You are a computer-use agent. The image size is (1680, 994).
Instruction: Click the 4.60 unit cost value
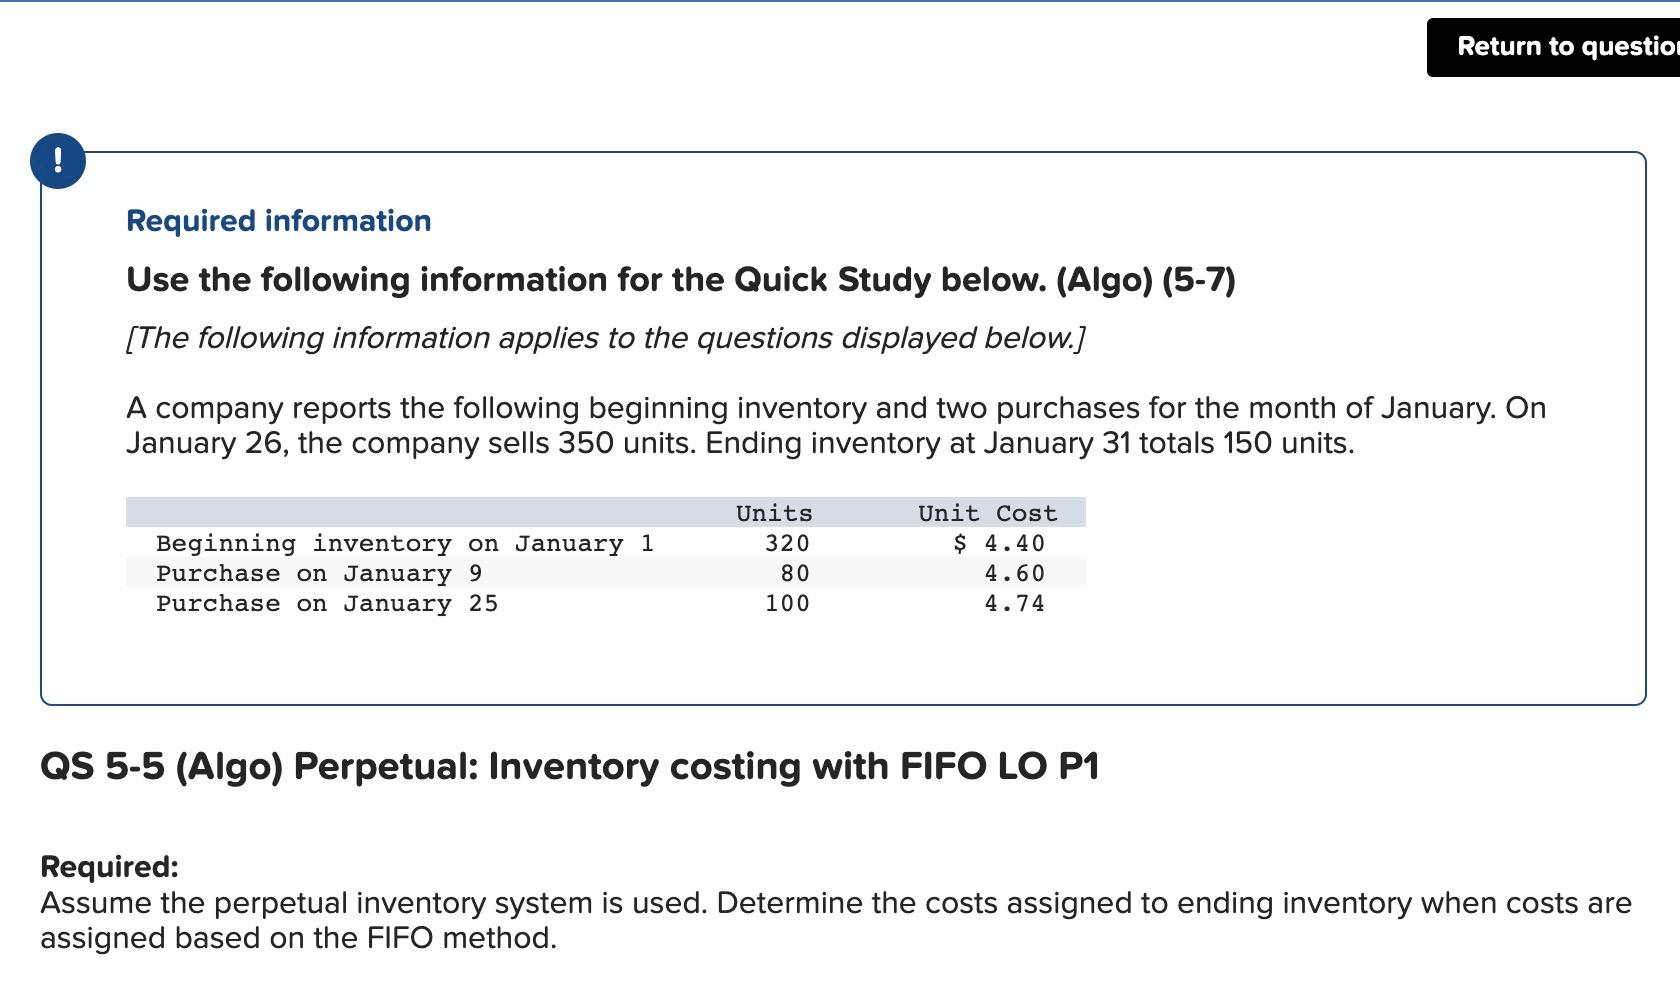pyautogui.click(x=1013, y=573)
